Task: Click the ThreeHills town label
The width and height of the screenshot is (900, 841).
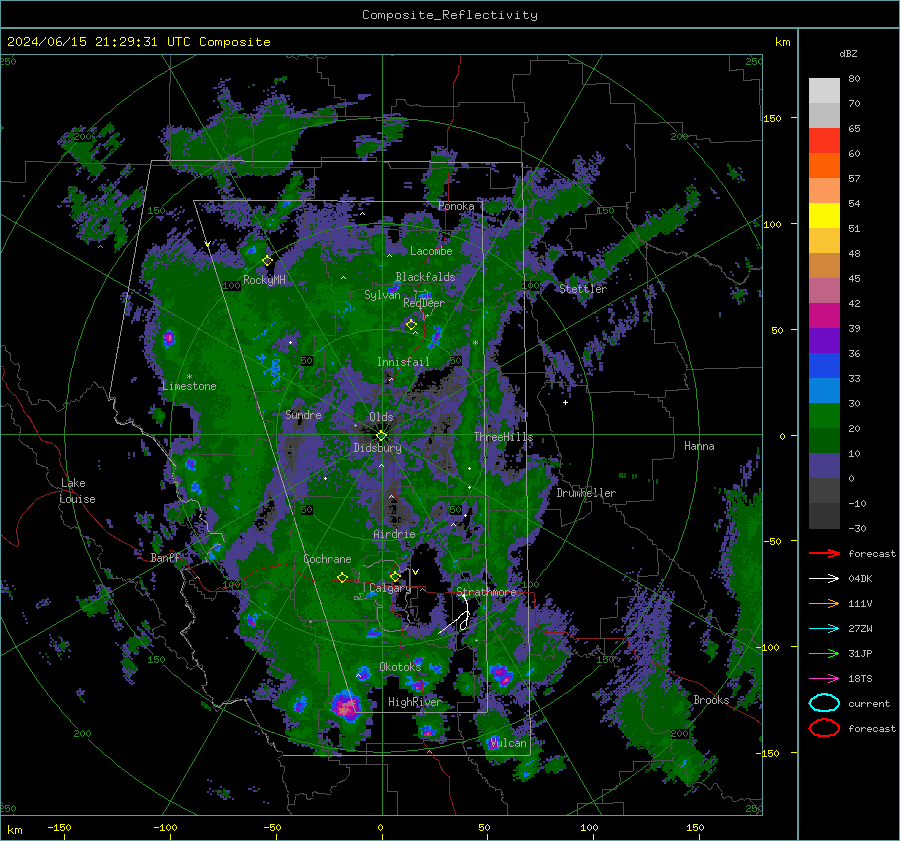Action: [x=503, y=437]
